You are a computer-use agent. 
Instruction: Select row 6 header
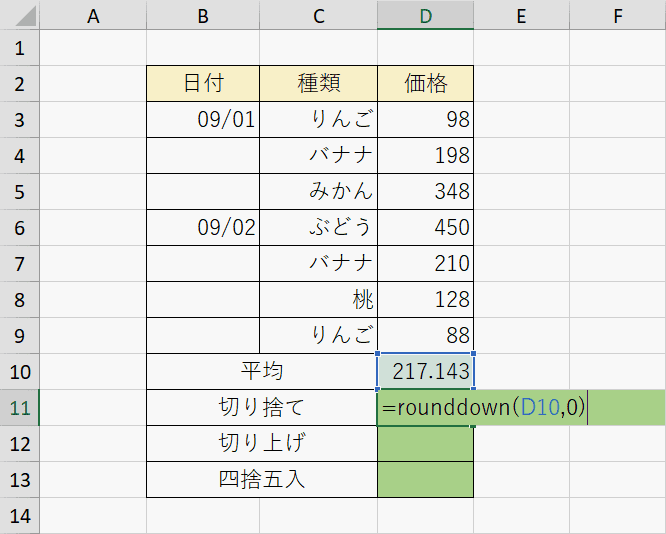[x=20, y=228]
